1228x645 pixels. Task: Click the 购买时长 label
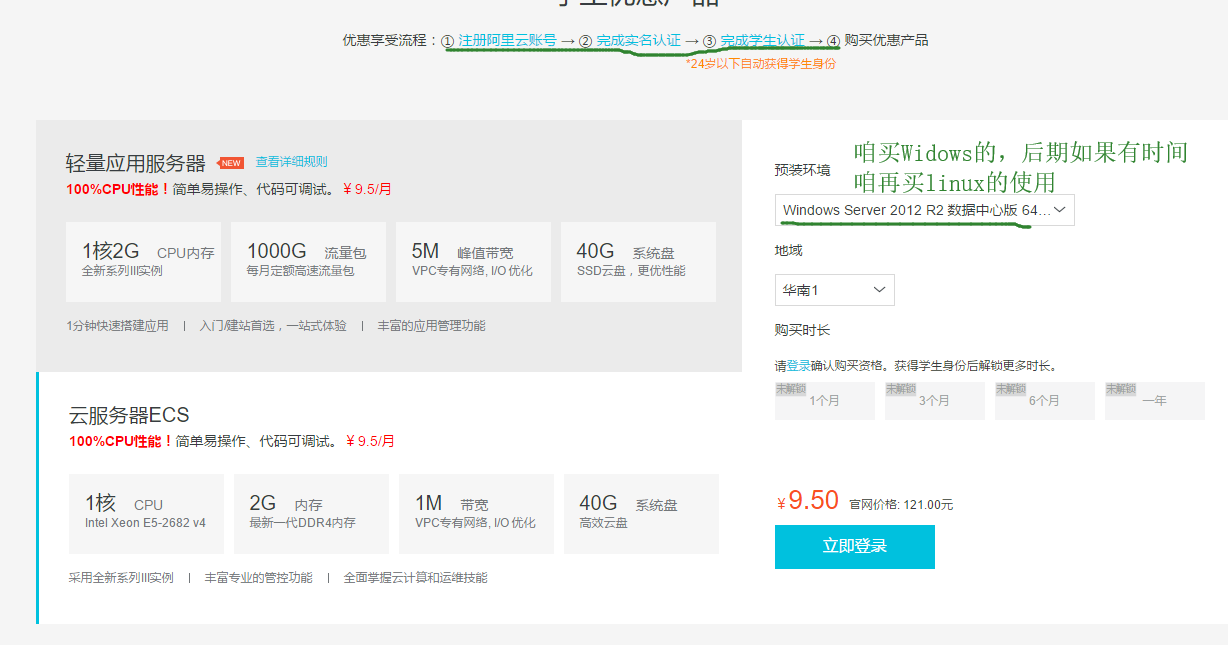point(802,330)
